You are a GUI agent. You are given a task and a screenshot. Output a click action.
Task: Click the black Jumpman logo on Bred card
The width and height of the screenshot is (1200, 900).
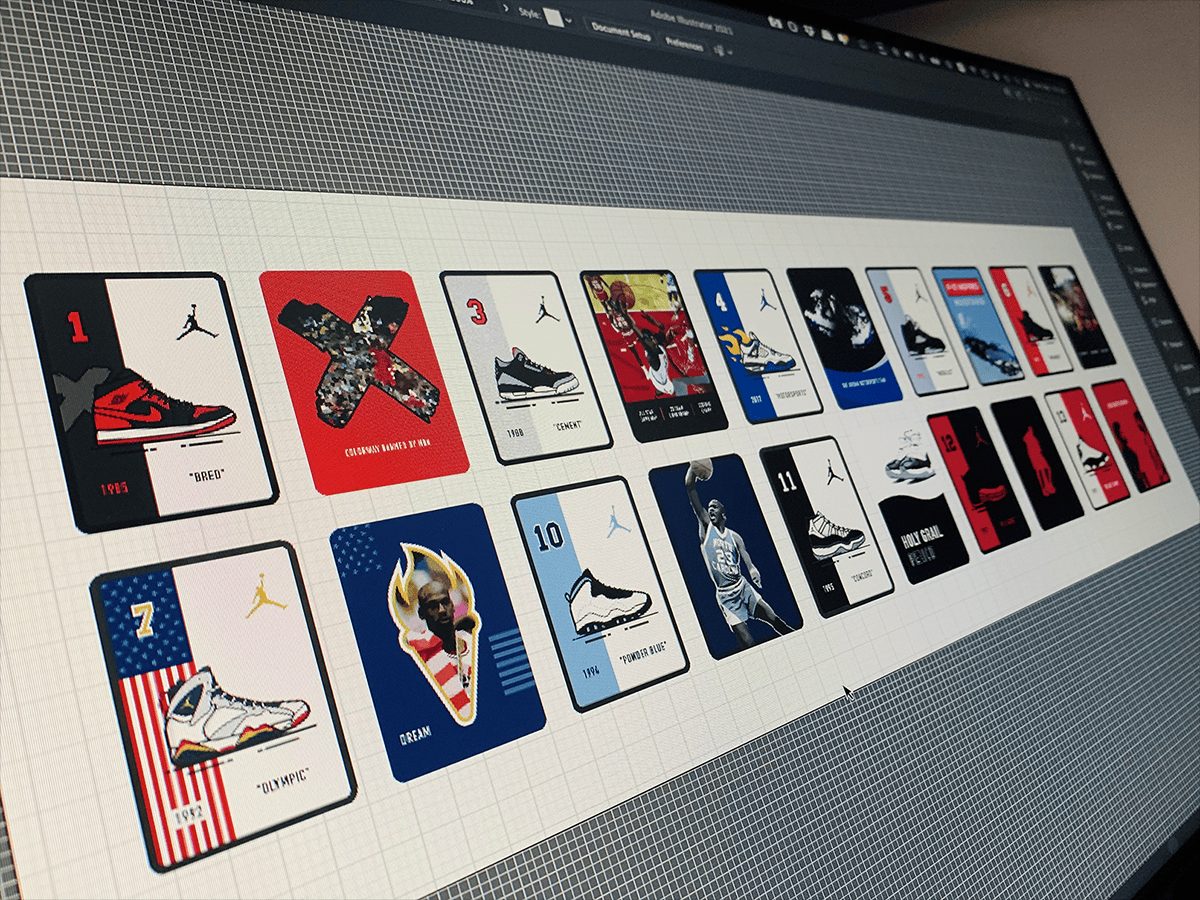198,320
